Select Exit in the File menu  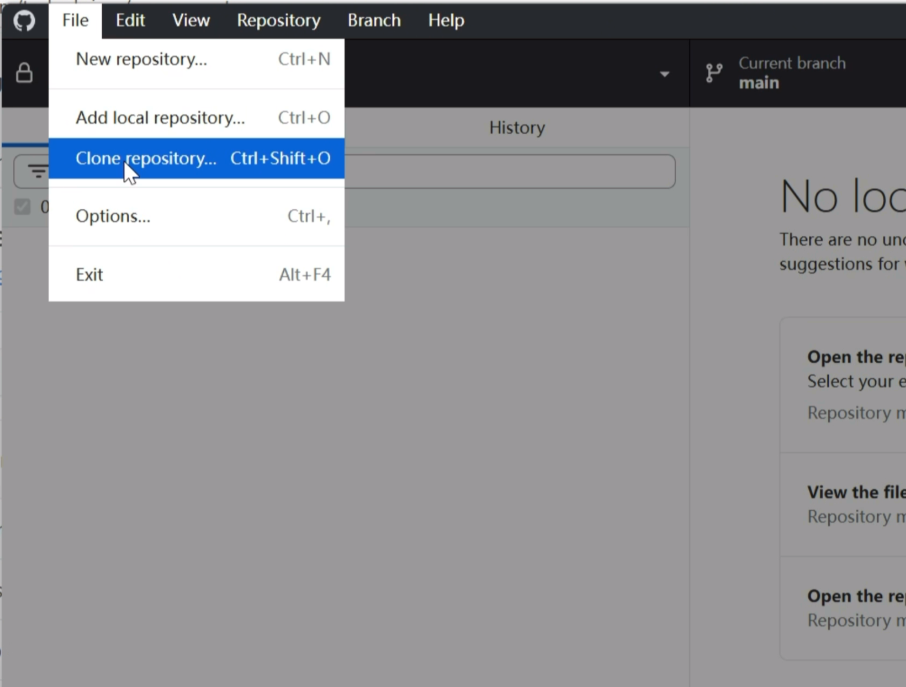196,274
